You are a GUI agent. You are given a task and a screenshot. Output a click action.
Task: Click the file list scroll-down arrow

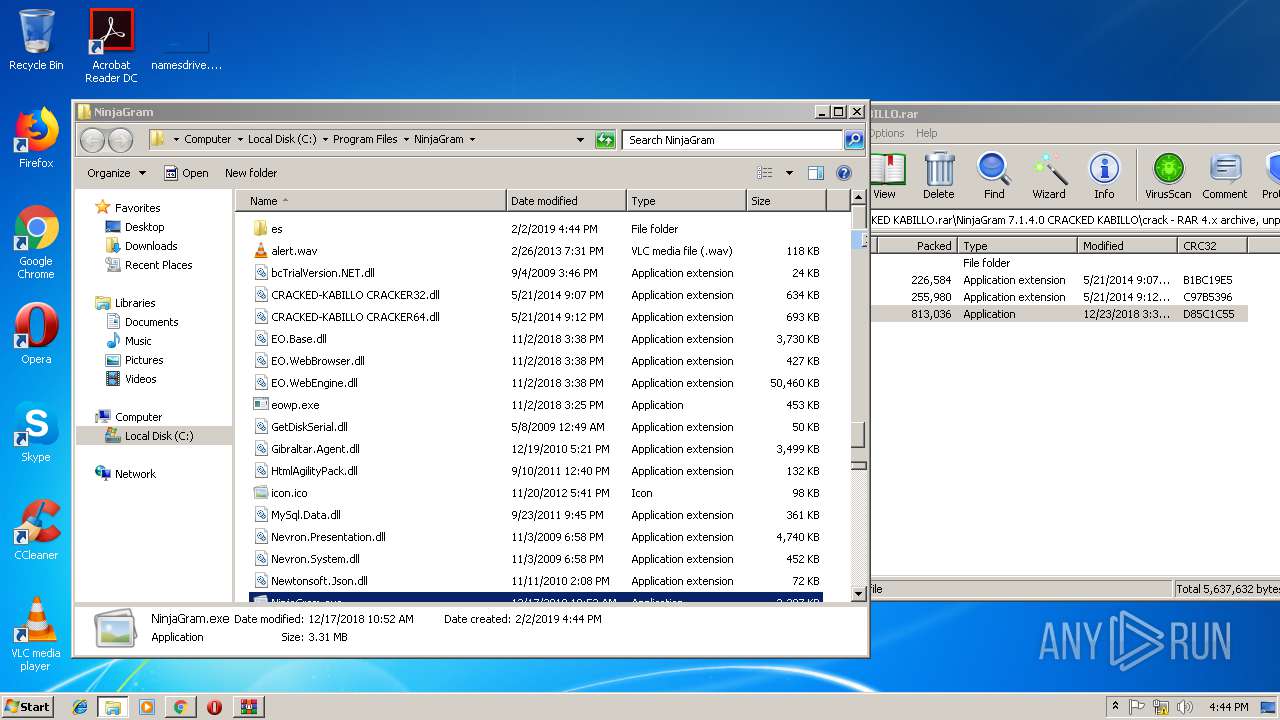point(858,594)
